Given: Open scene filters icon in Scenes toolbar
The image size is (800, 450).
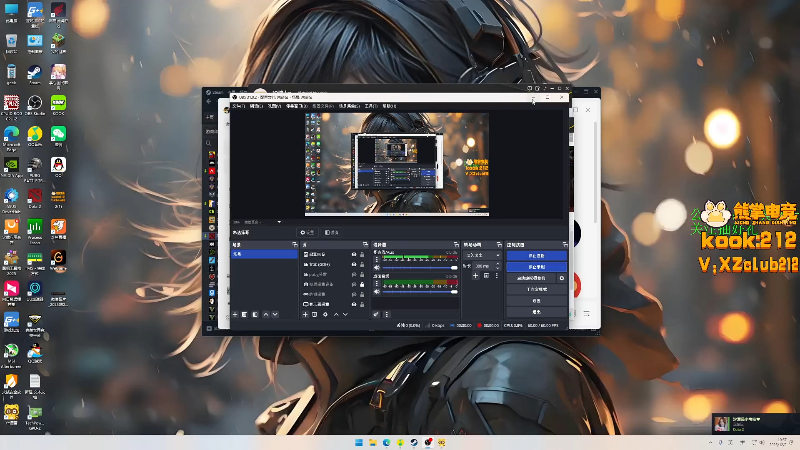Looking at the screenshot, I should [x=255, y=314].
